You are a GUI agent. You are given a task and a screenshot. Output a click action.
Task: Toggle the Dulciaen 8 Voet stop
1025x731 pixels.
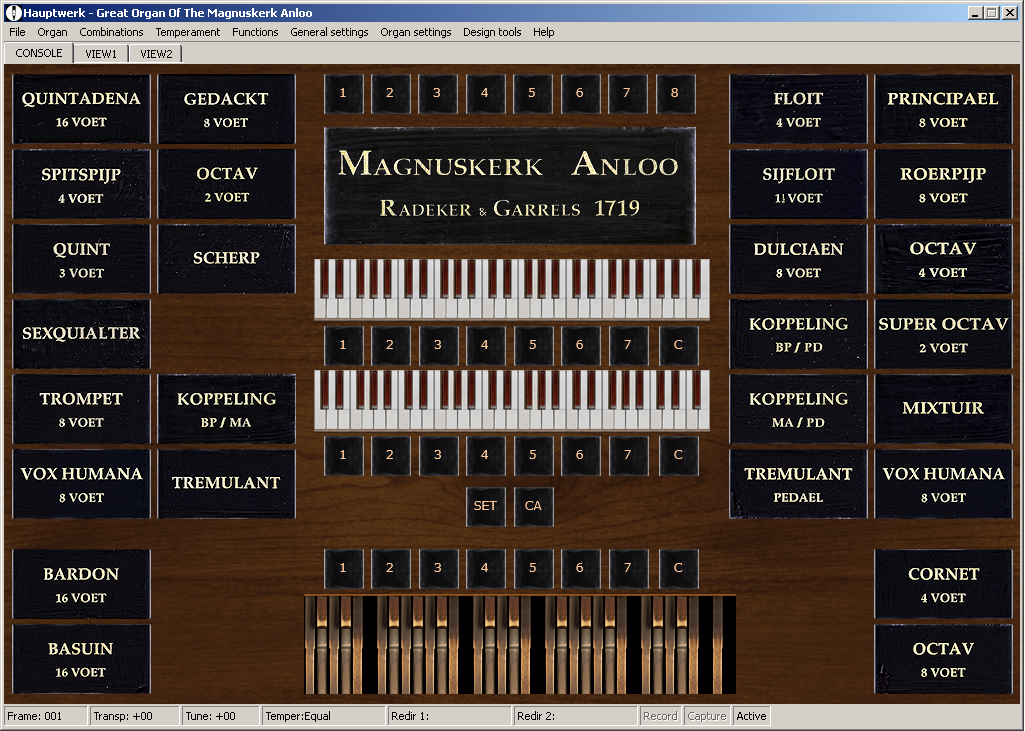[x=798, y=260]
